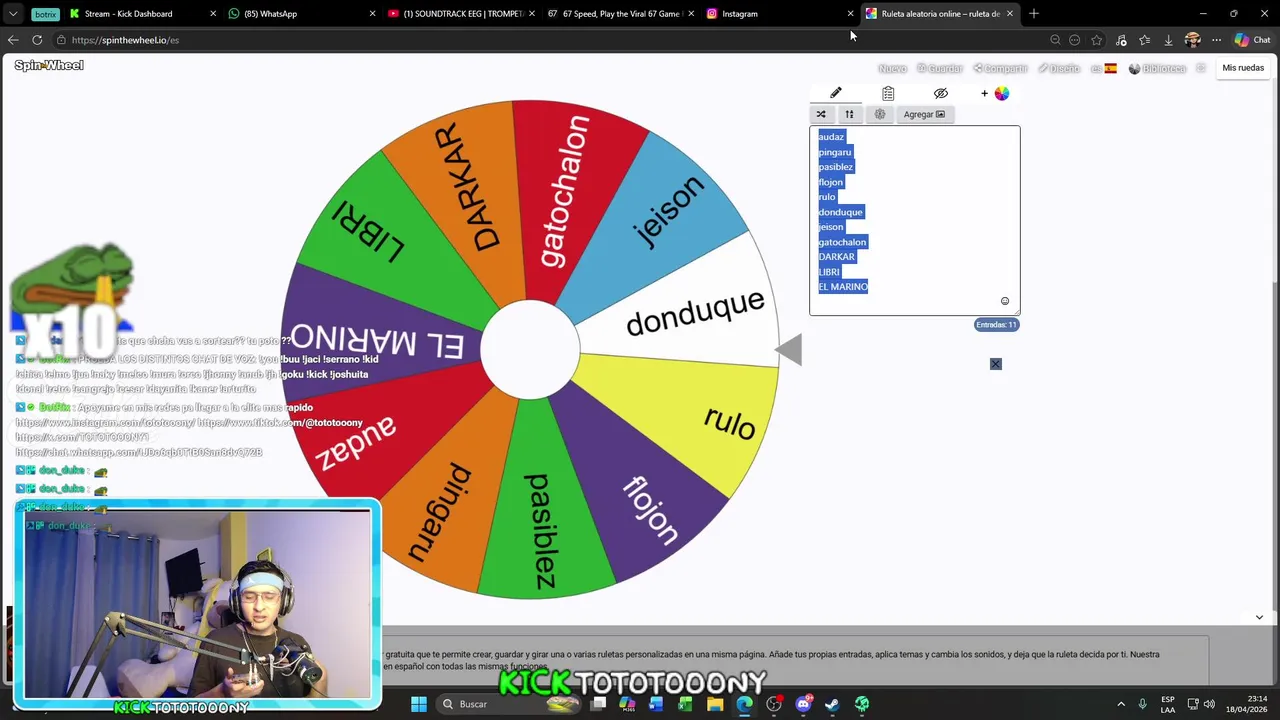Open the es language flag selector

coord(1104,68)
